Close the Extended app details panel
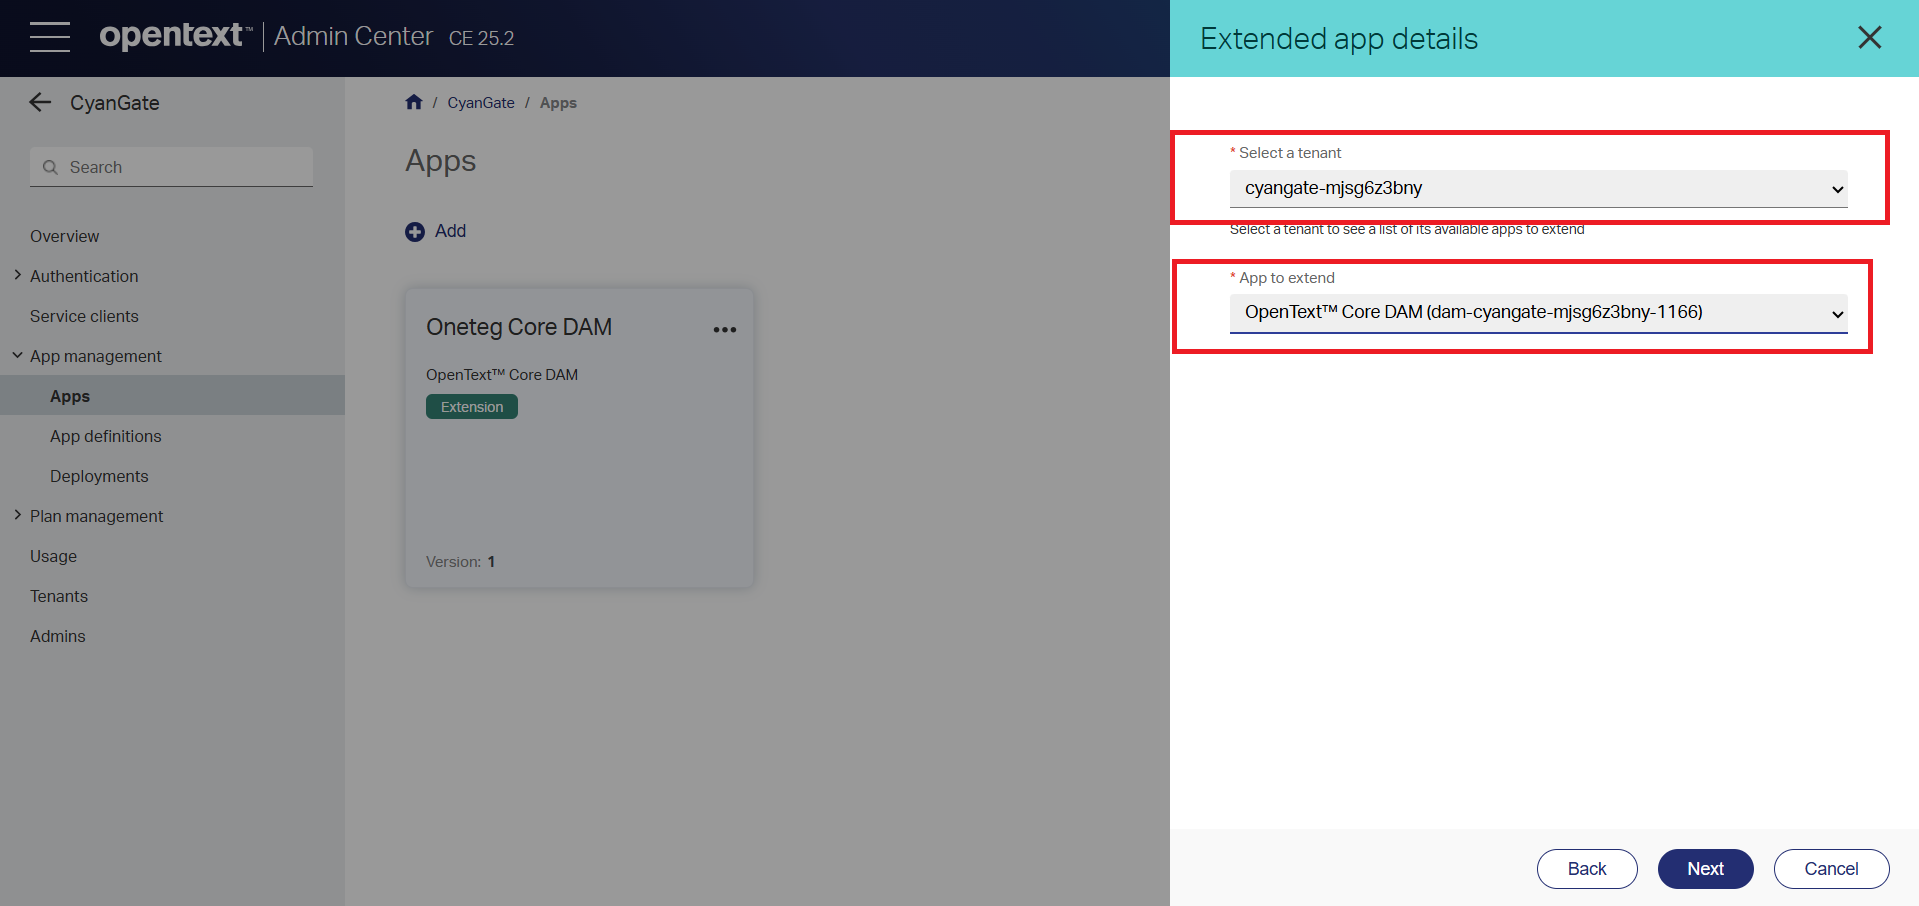 [1869, 38]
